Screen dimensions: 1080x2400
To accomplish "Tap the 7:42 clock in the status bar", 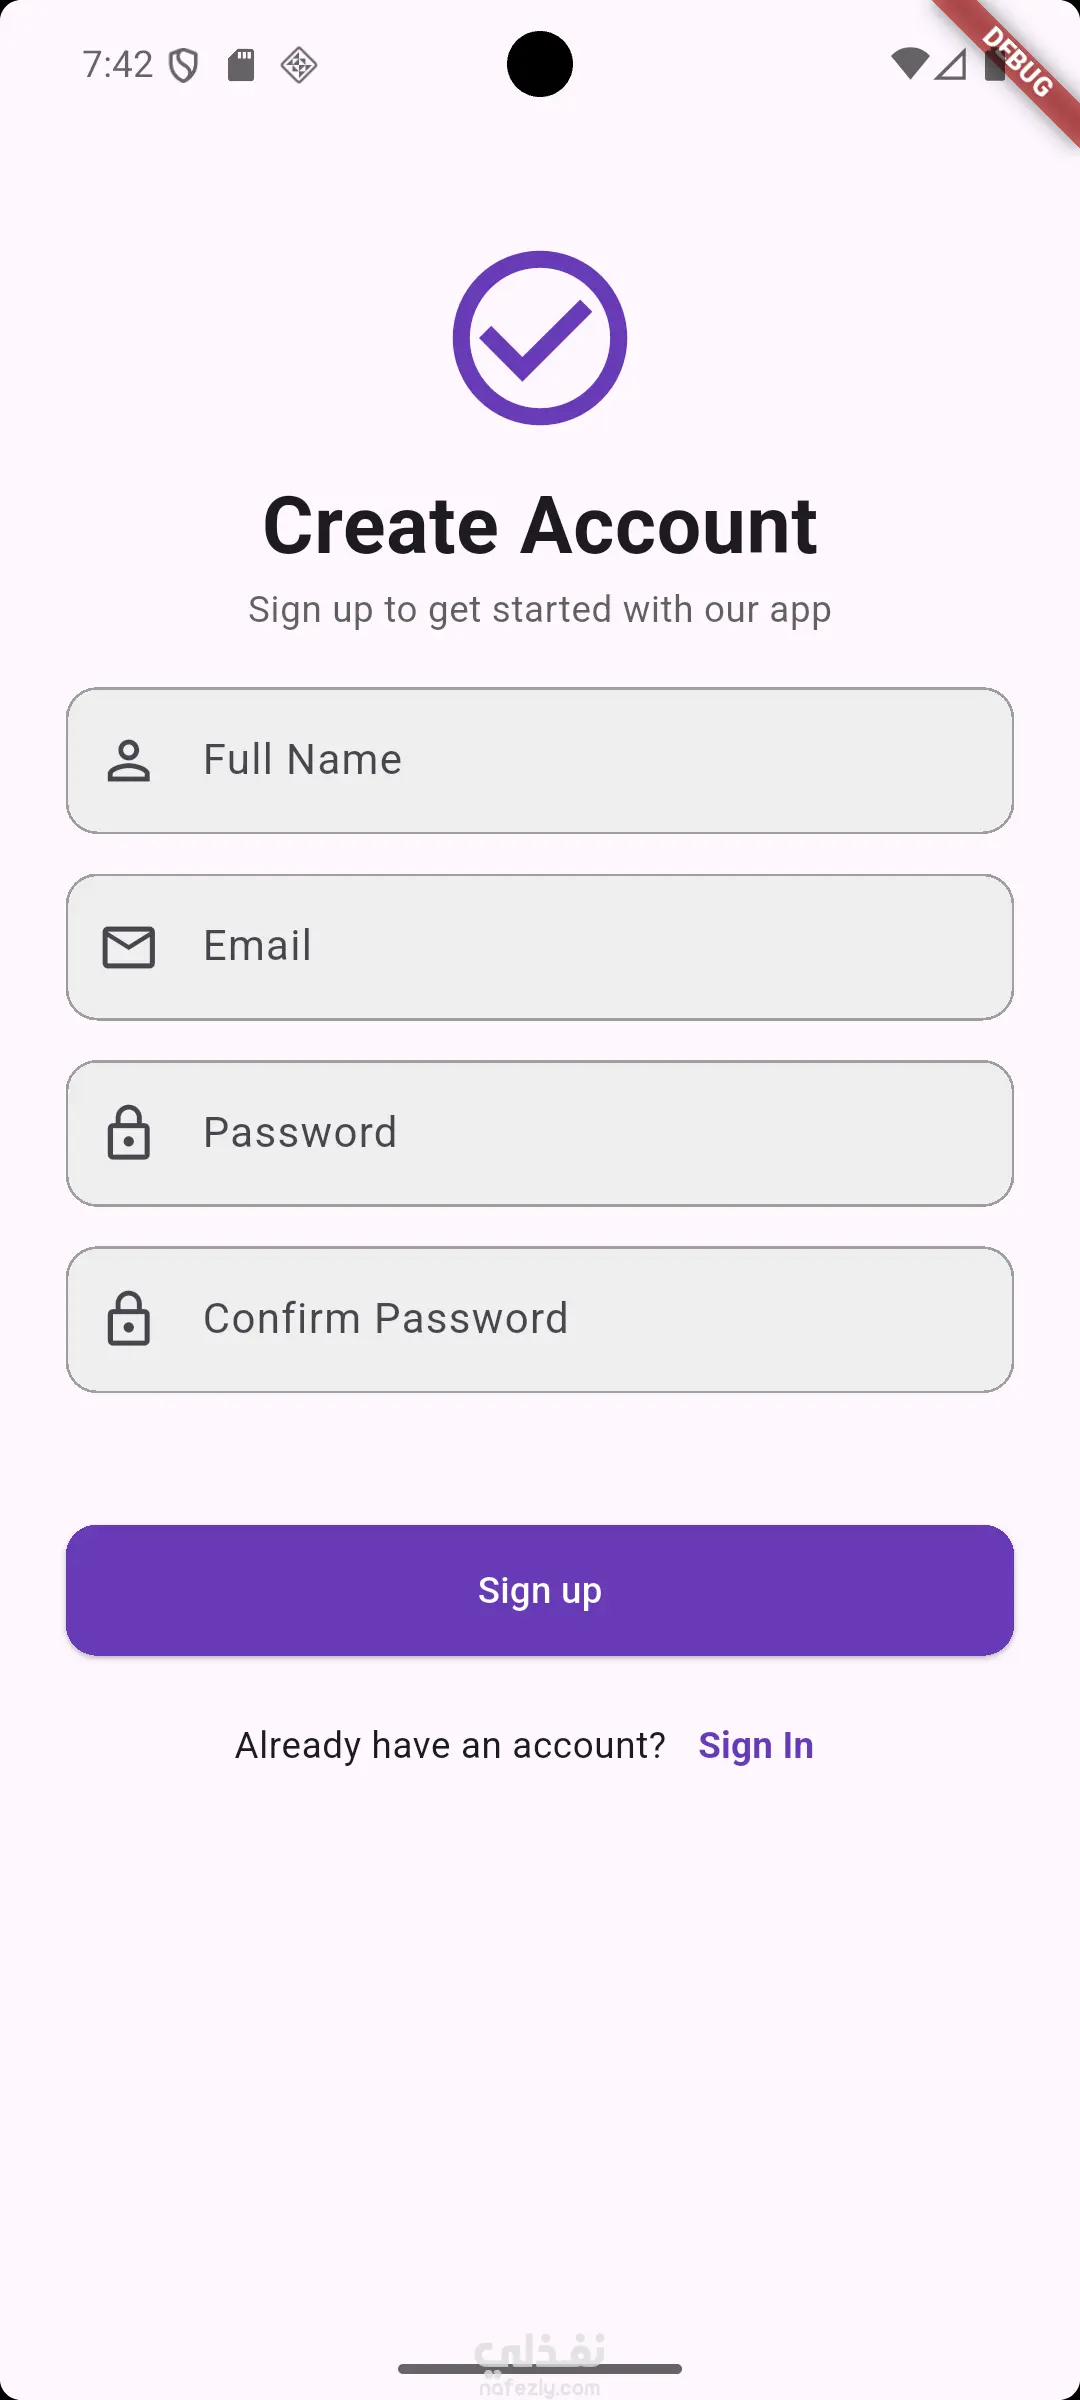I will click(x=118, y=65).
